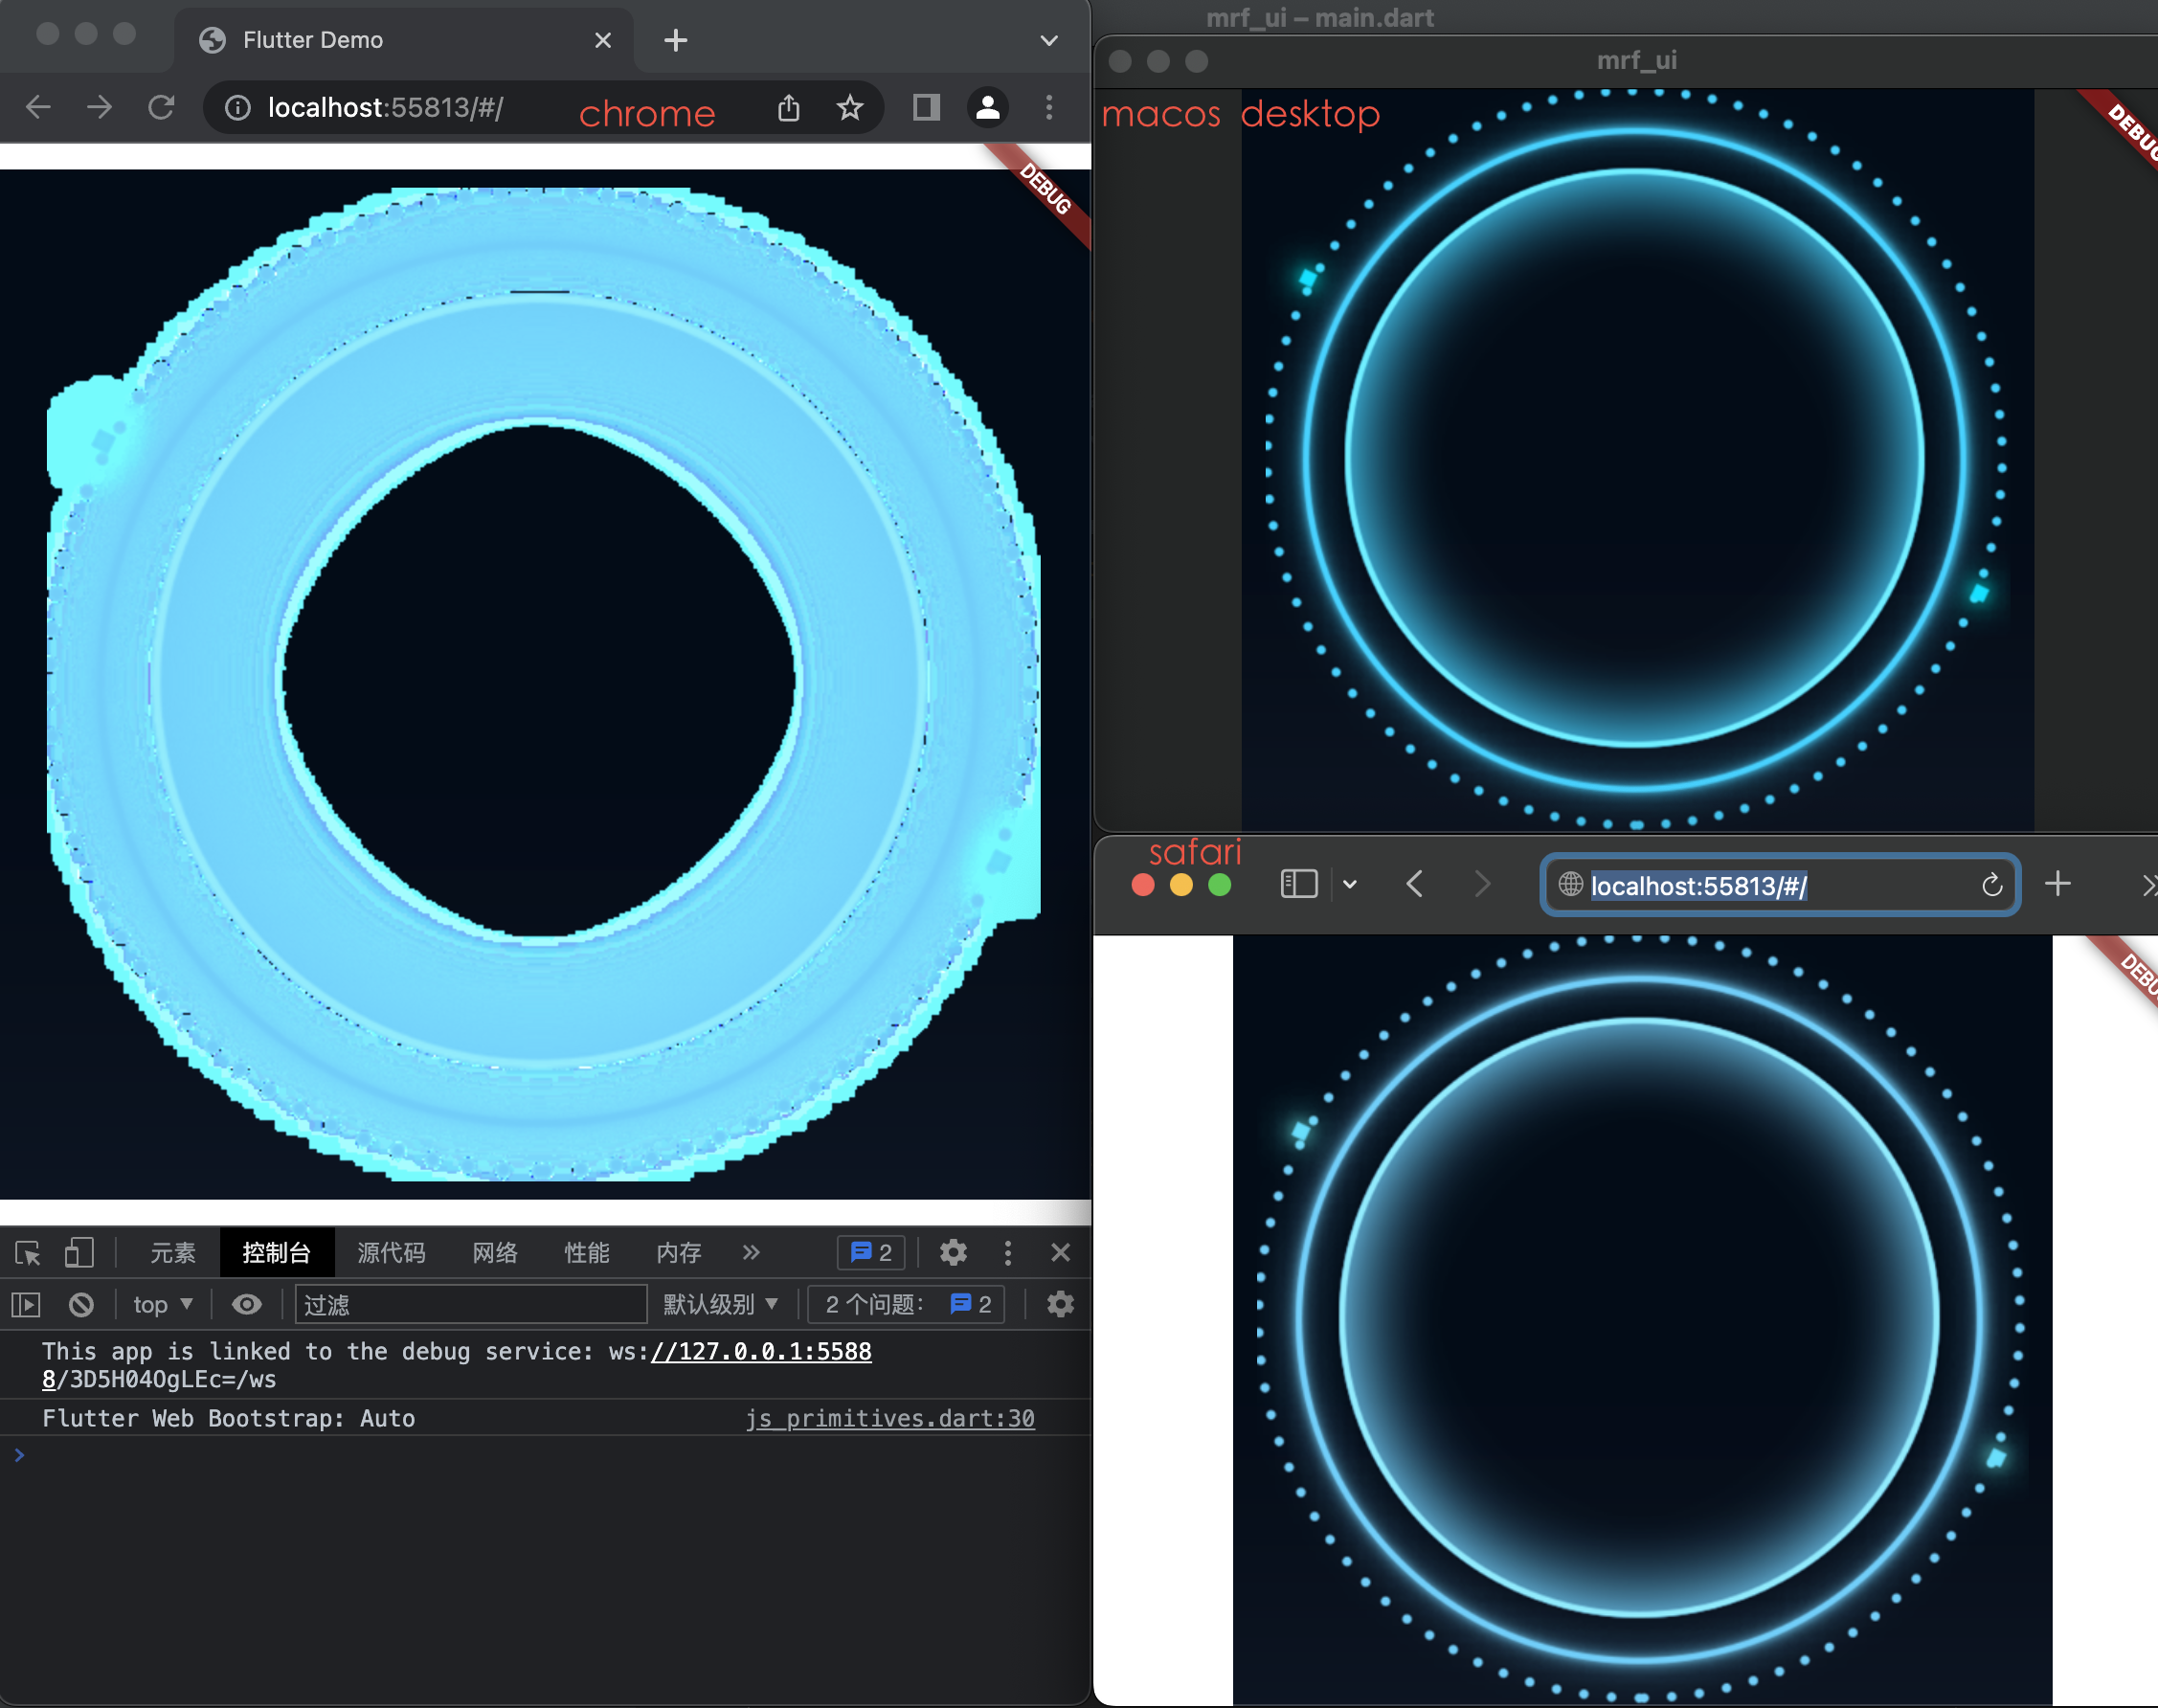
Task: Open Chrome three-dot menu
Action: pos(1049,107)
